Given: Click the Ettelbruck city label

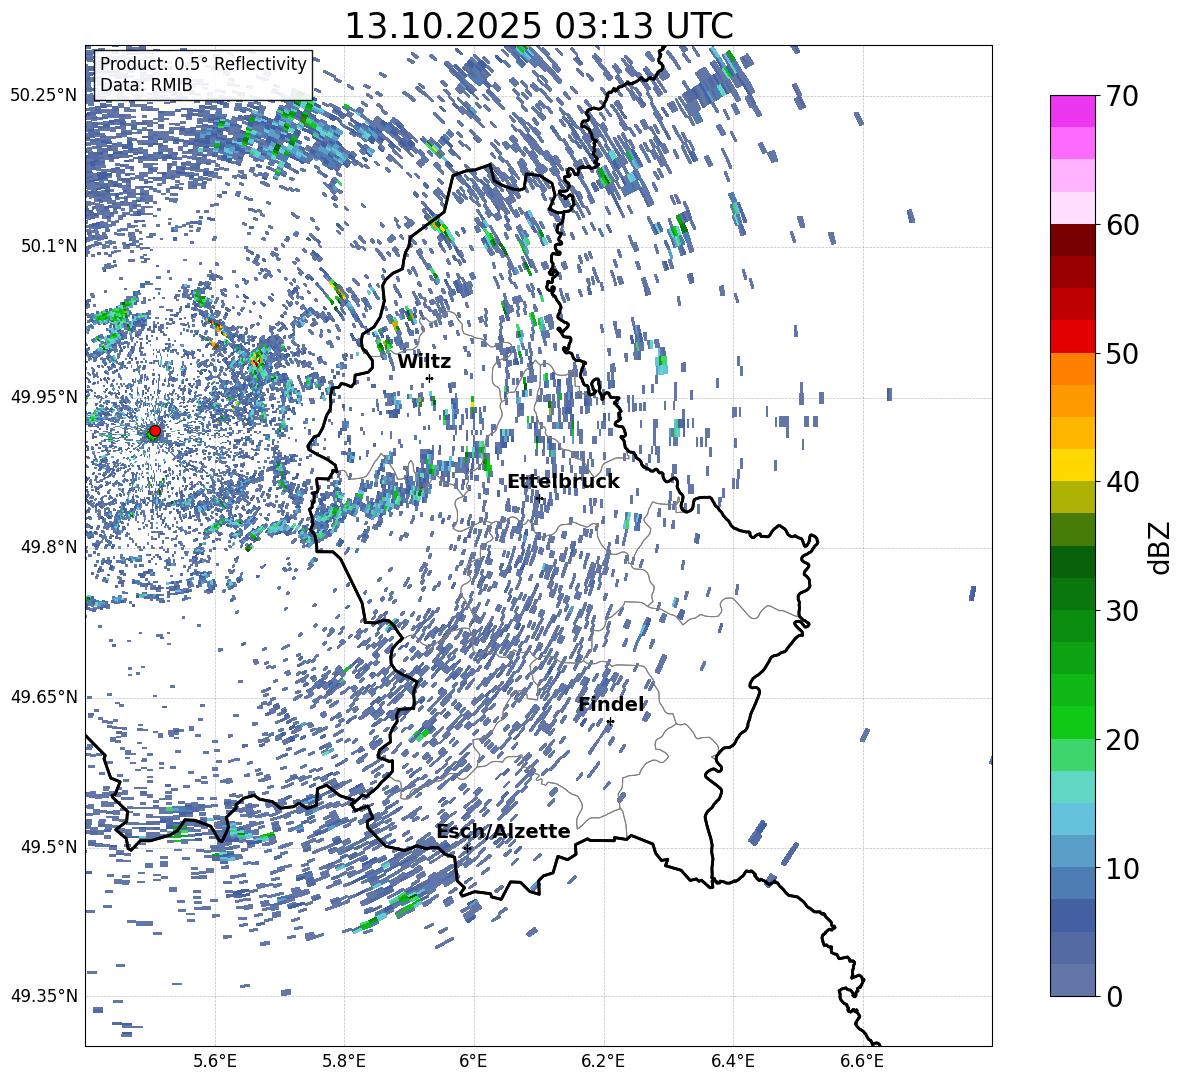Looking at the screenshot, I should [563, 482].
